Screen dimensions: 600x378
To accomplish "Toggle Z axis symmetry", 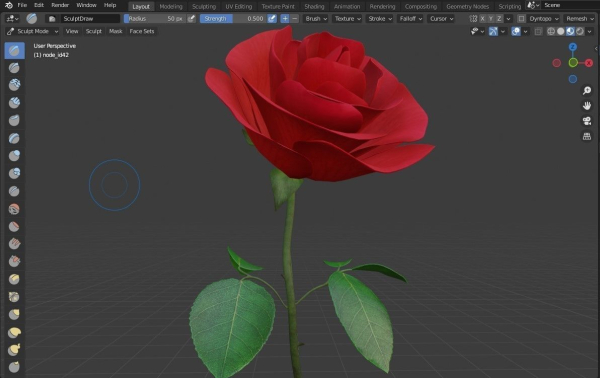I will click(x=499, y=19).
